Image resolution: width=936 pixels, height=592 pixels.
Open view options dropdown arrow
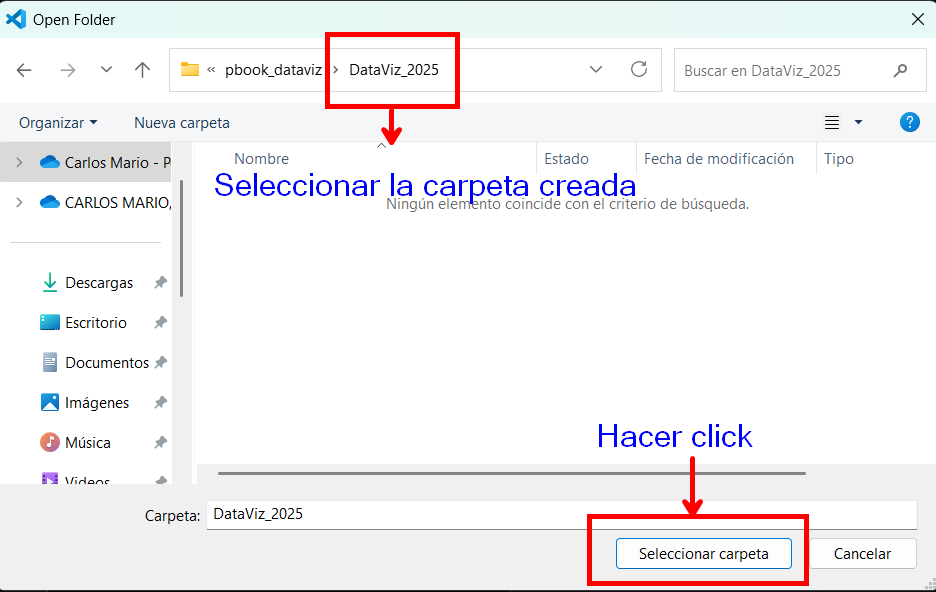(x=858, y=122)
